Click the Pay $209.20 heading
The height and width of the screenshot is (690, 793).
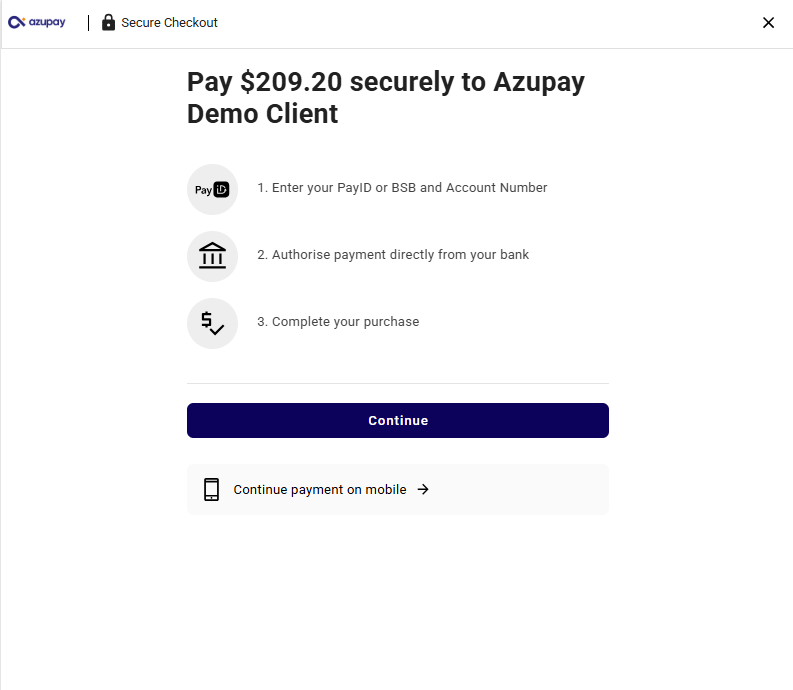pos(386,98)
